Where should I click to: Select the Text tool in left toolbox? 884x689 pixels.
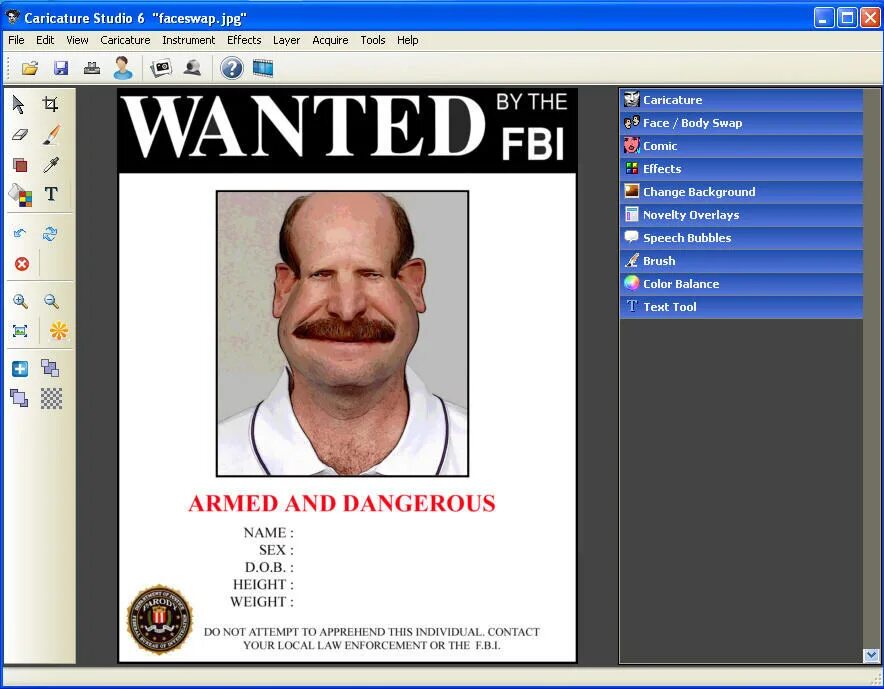pos(51,194)
